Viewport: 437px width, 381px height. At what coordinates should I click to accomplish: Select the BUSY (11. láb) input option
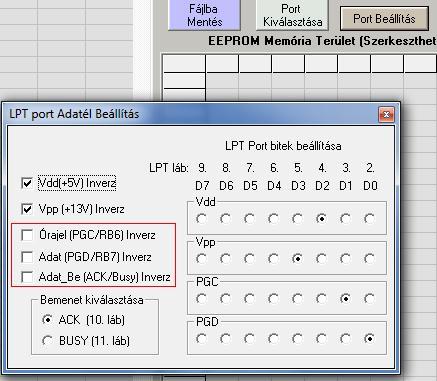(x=48, y=341)
